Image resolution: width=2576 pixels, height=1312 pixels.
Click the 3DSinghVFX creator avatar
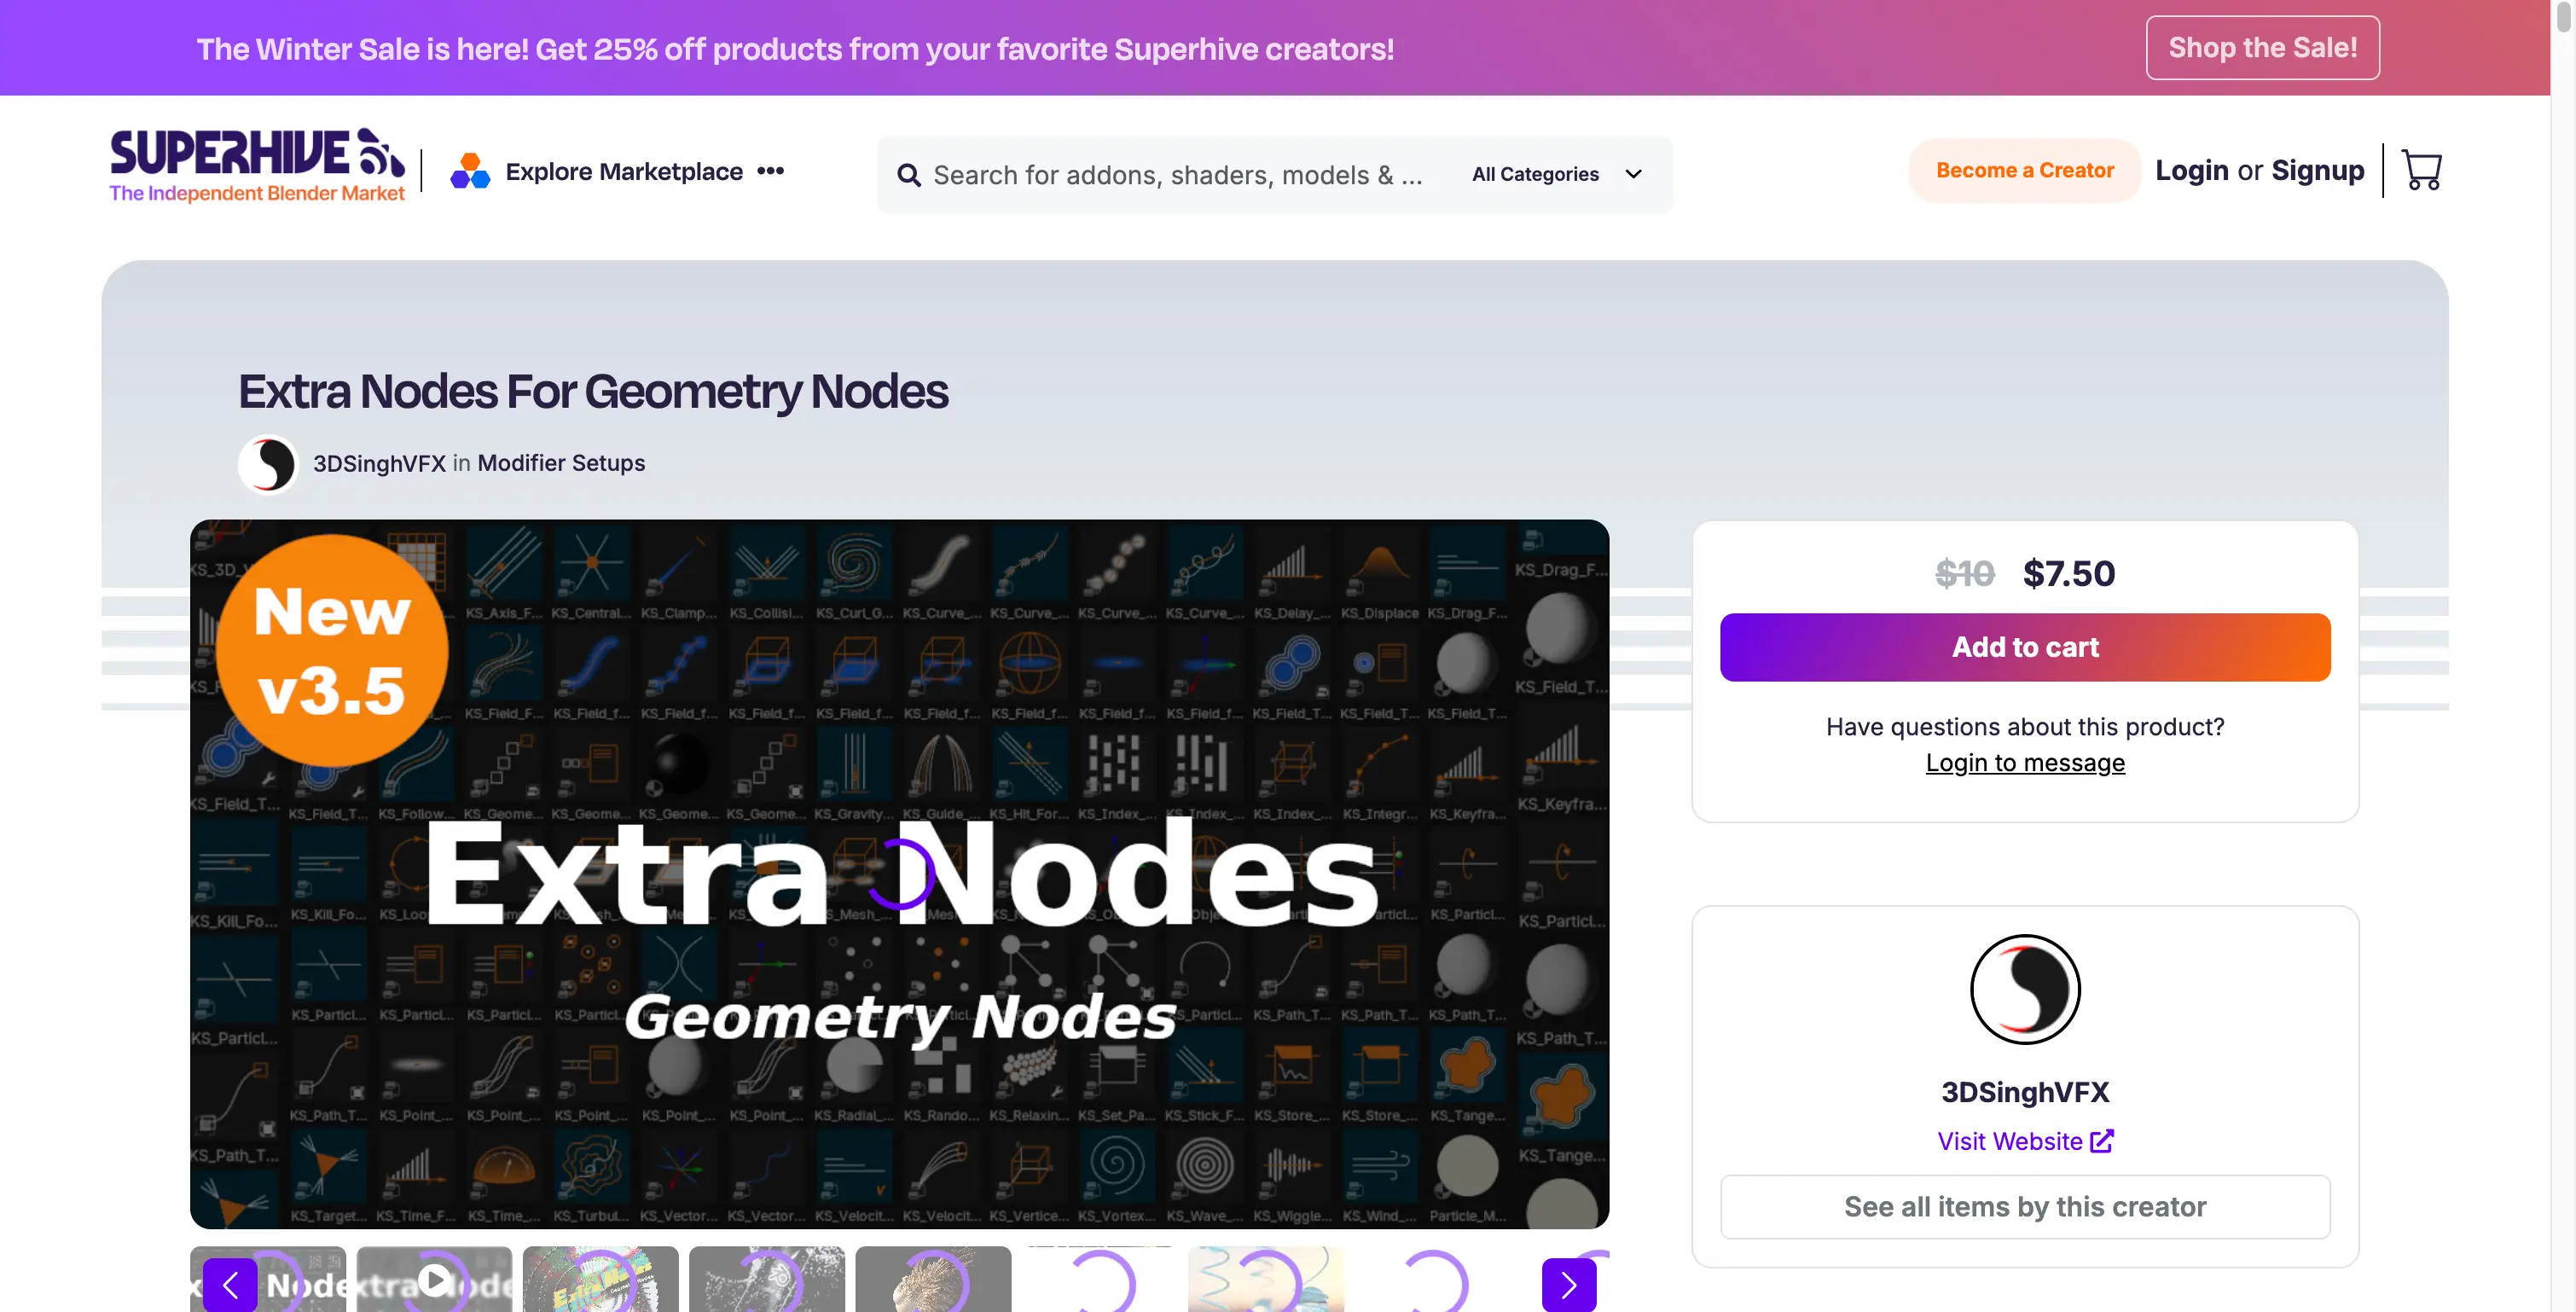2025,989
